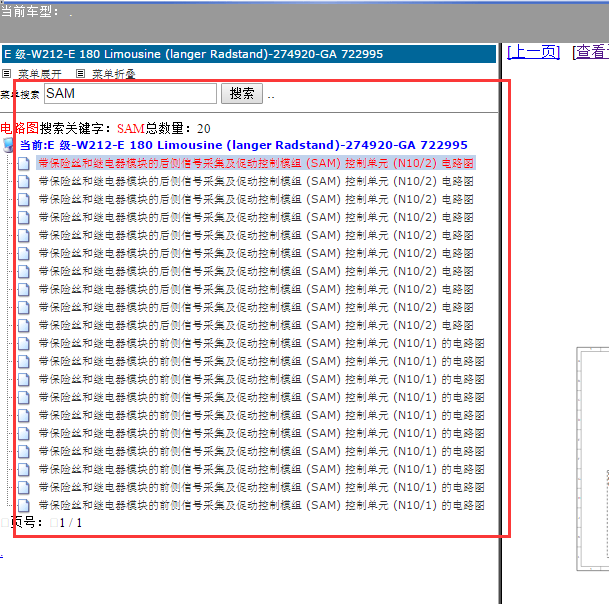Open the first (N10/1) 的电路图 entry in list
609x604 pixels.
(x=261, y=343)
